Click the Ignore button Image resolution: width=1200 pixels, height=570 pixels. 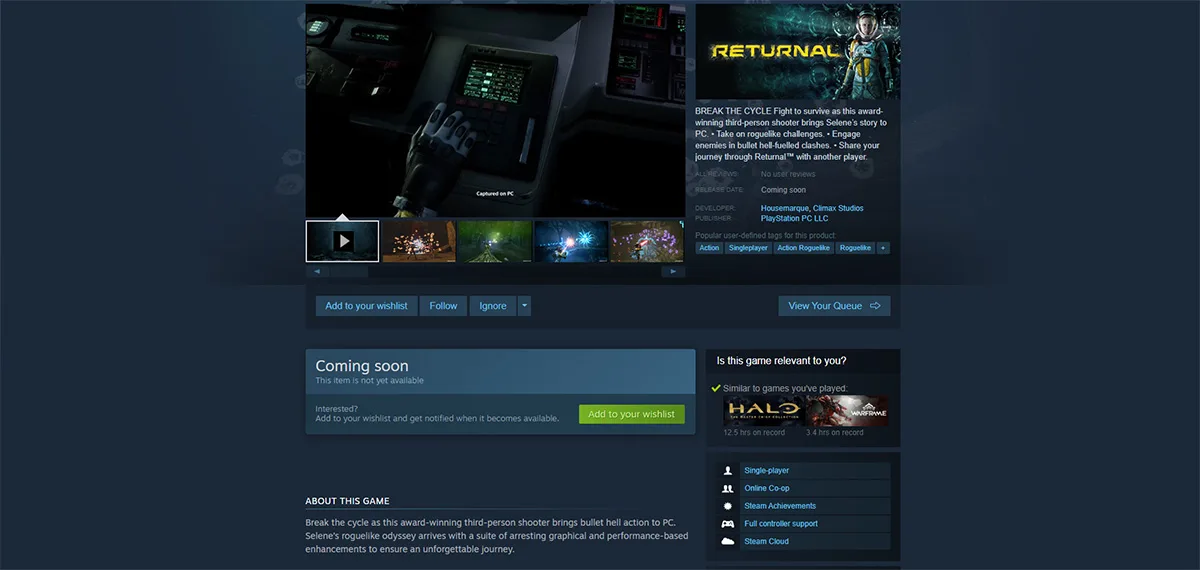[x=493, y=306]
